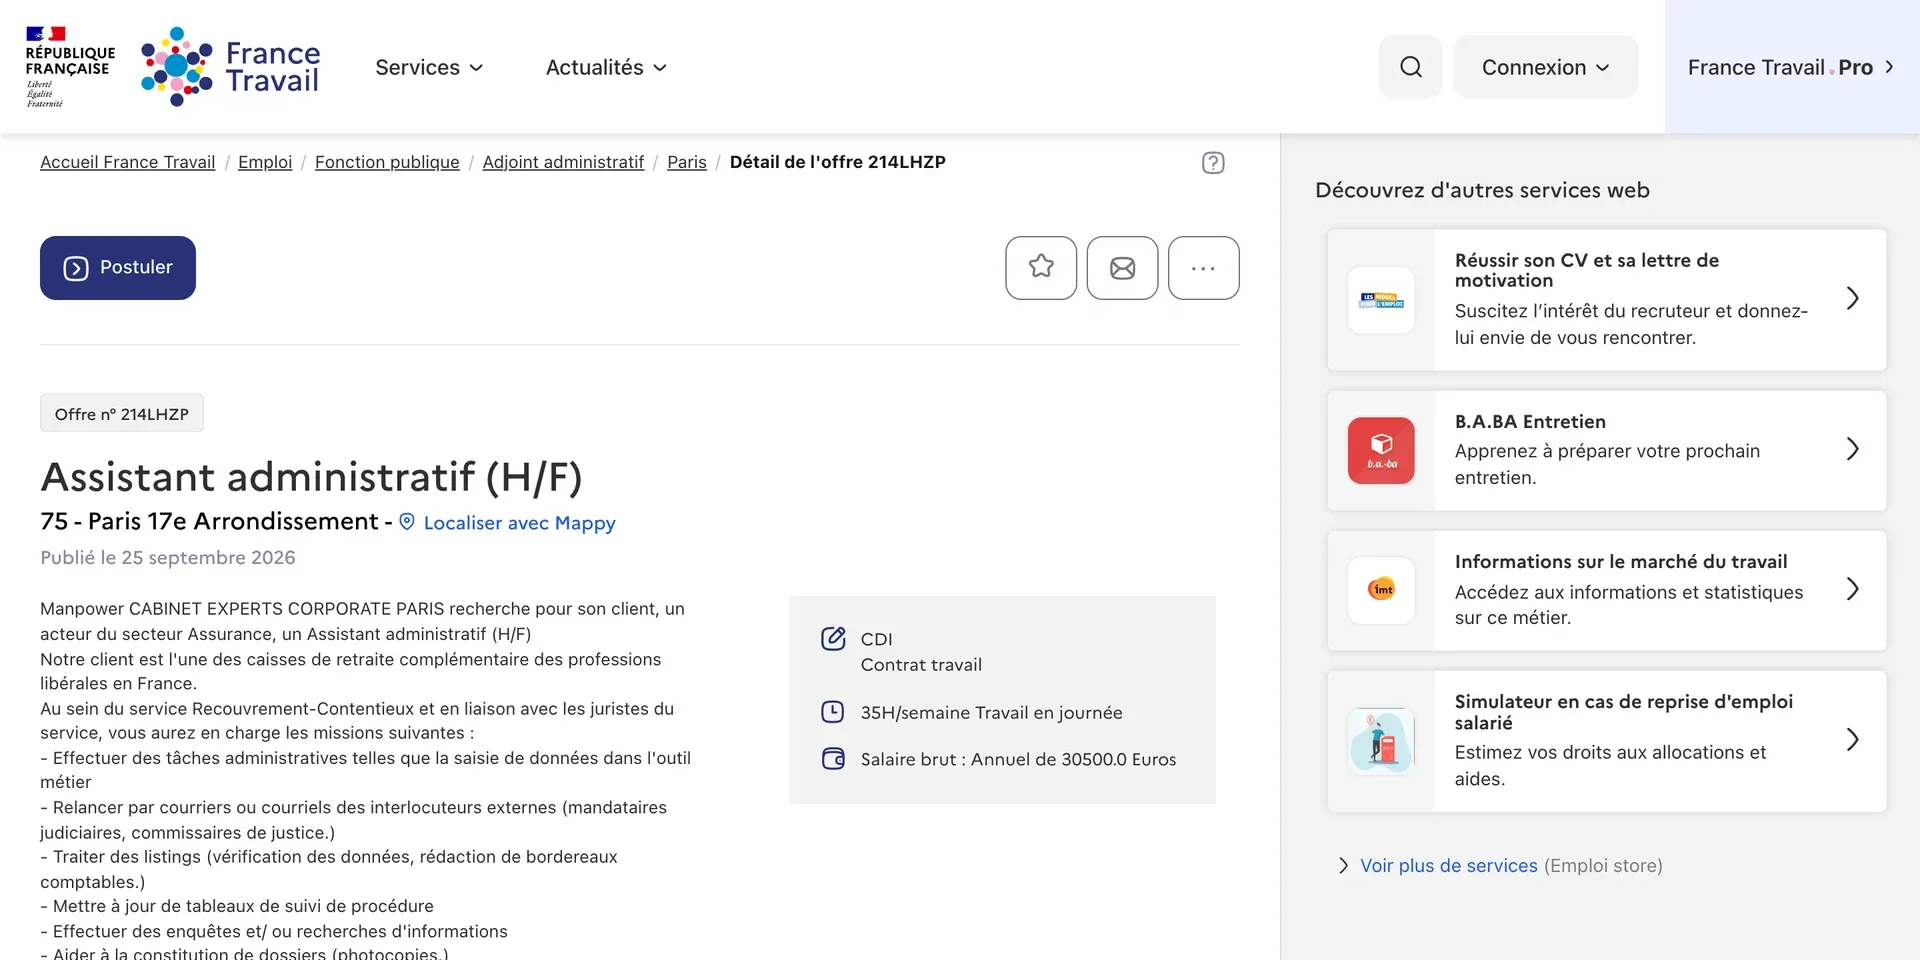Click Localiser avec Mappy link
The image size is (1920, 960).
(519, 523)
